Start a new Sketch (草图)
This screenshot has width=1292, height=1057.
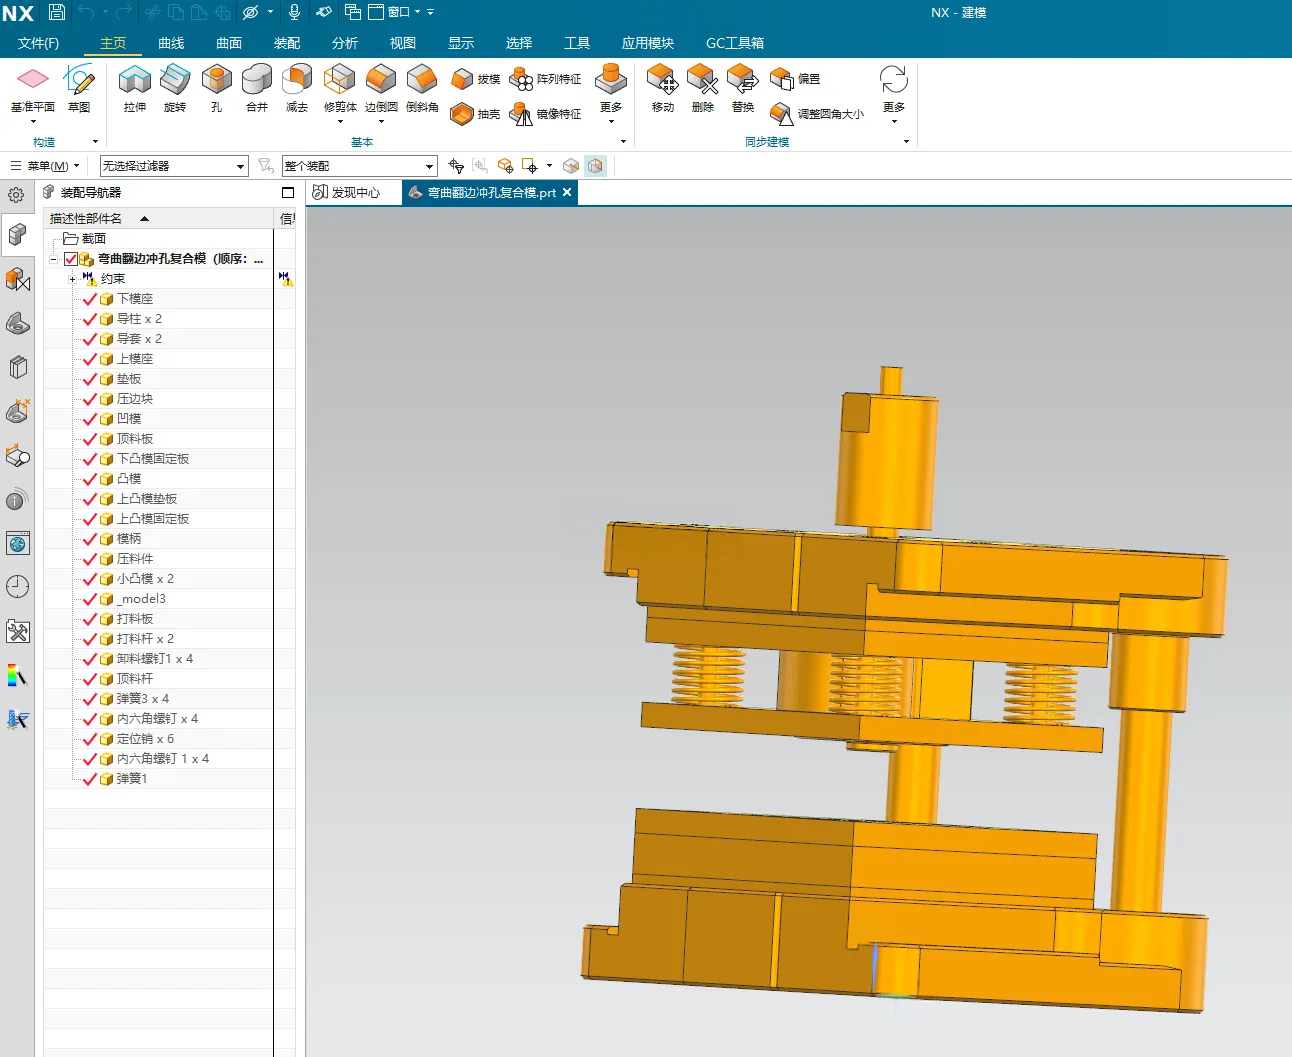(x=79, y=88)
